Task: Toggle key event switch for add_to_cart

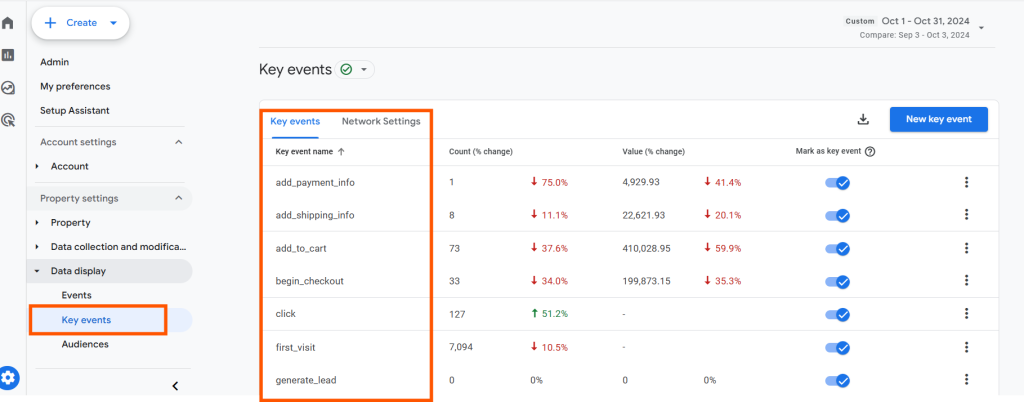Action: (836, 248)
